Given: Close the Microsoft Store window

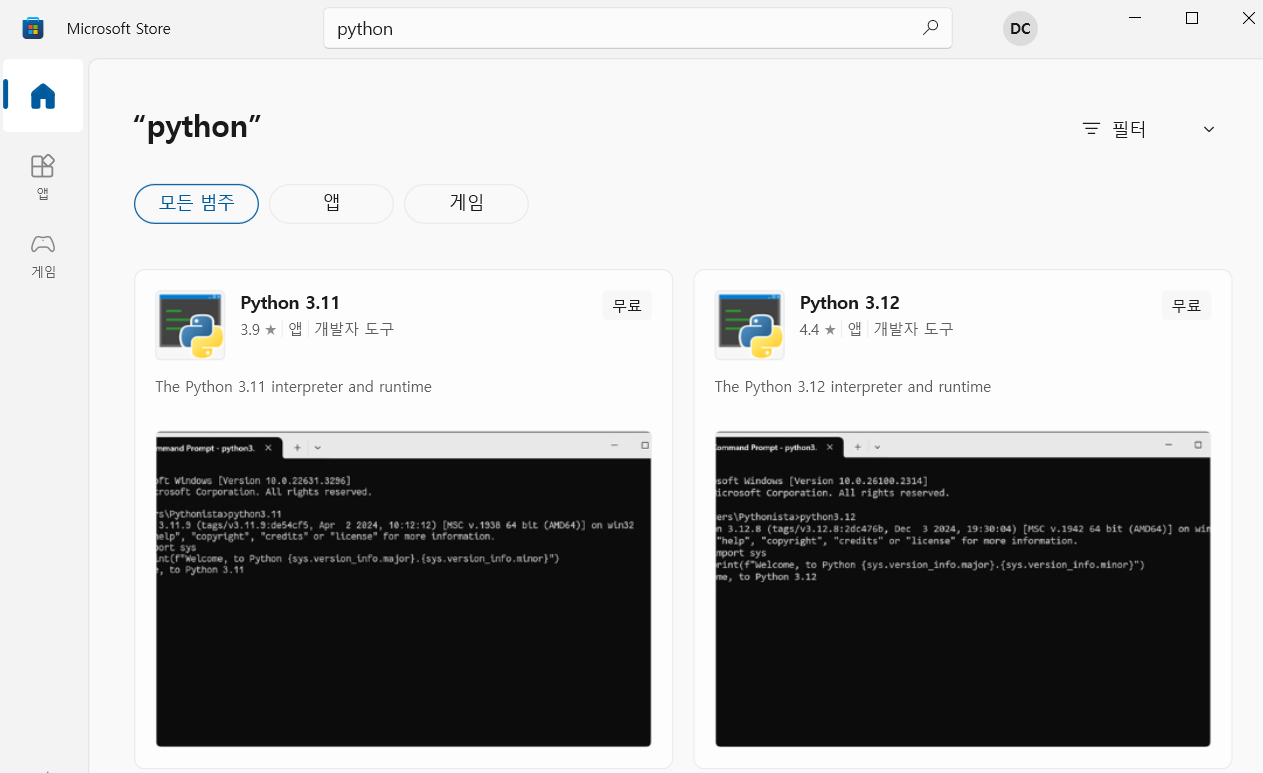Looking at the screenshot, I should (x=1249, y=18).
